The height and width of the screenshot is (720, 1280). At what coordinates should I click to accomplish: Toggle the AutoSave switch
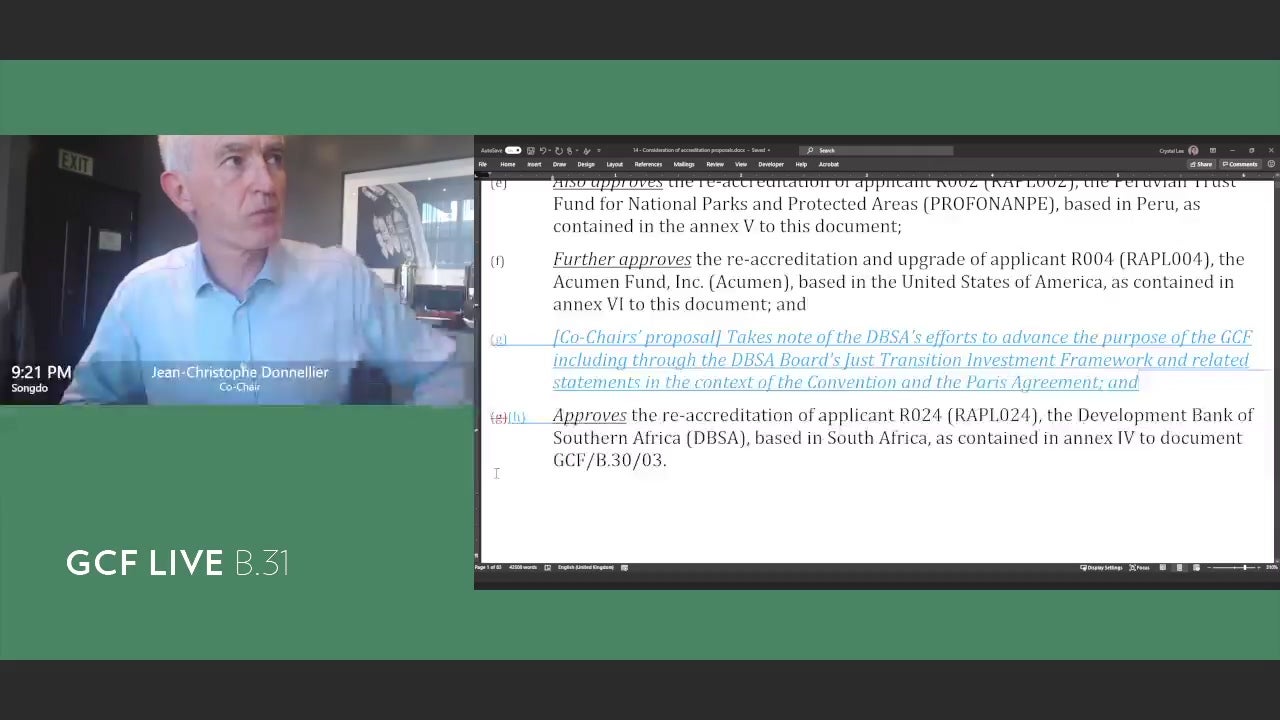click(x=513, y=150)
